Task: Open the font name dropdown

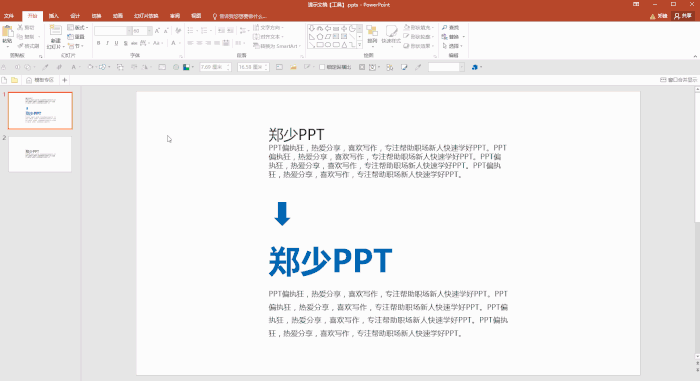Action: tap(129, 31)
